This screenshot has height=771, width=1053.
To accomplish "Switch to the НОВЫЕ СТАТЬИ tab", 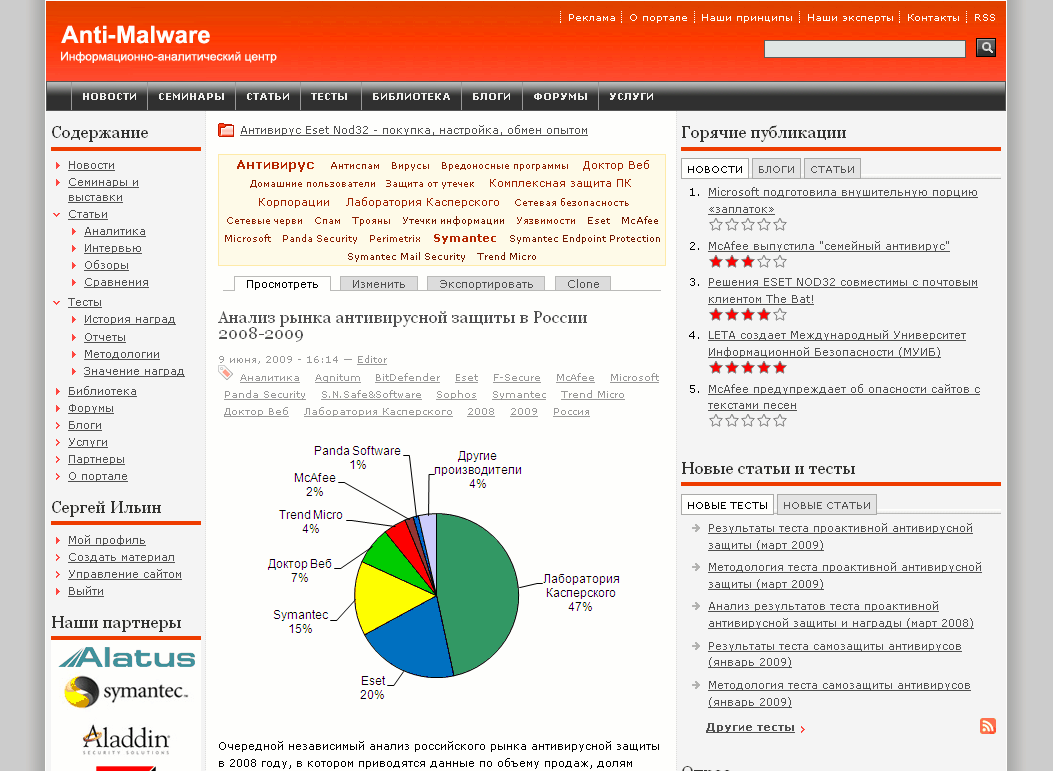I will (826, 505).
